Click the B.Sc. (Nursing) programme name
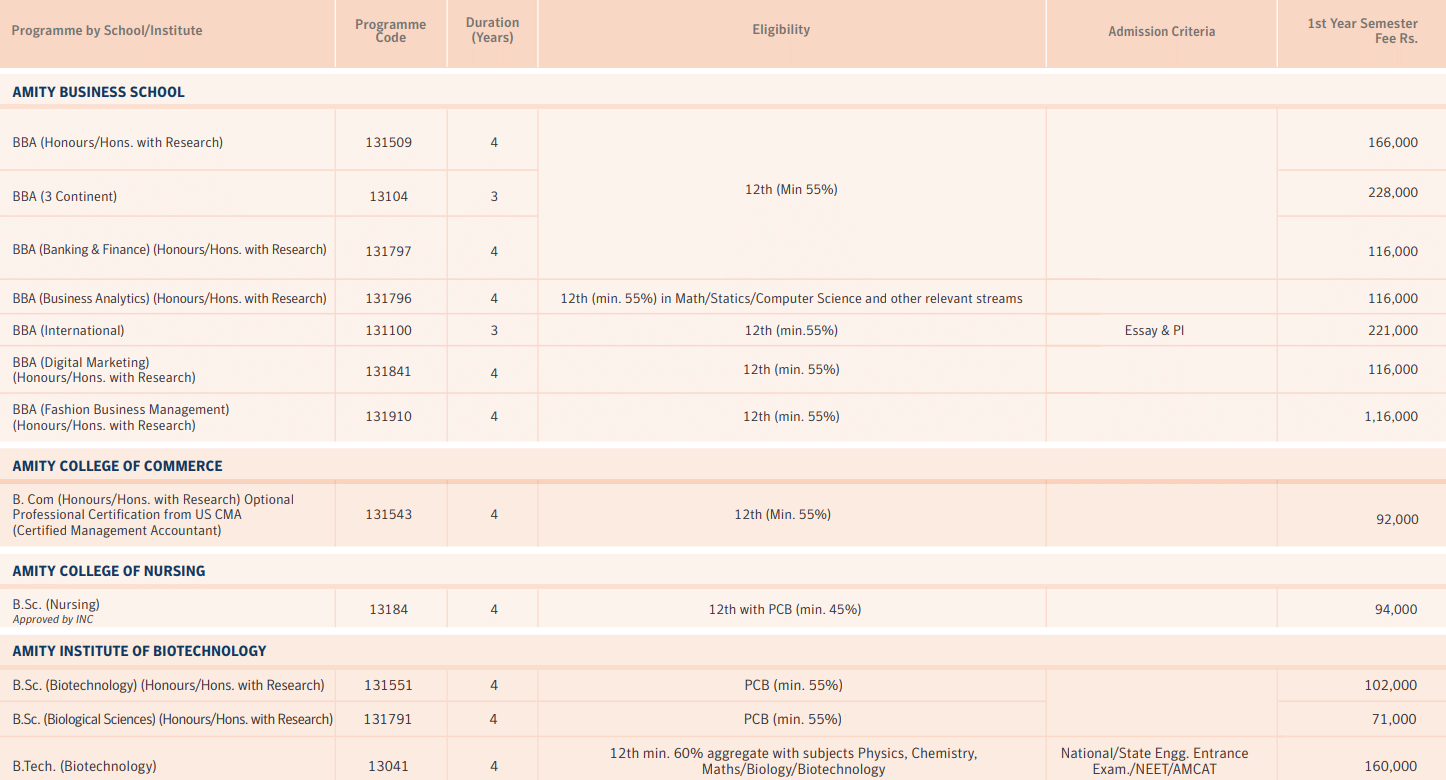 [55, 604]
